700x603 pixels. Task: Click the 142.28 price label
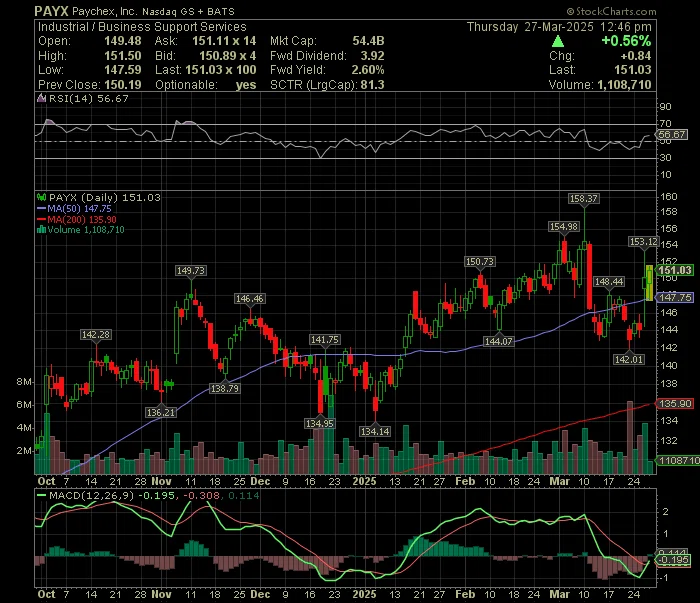(96, 335)
